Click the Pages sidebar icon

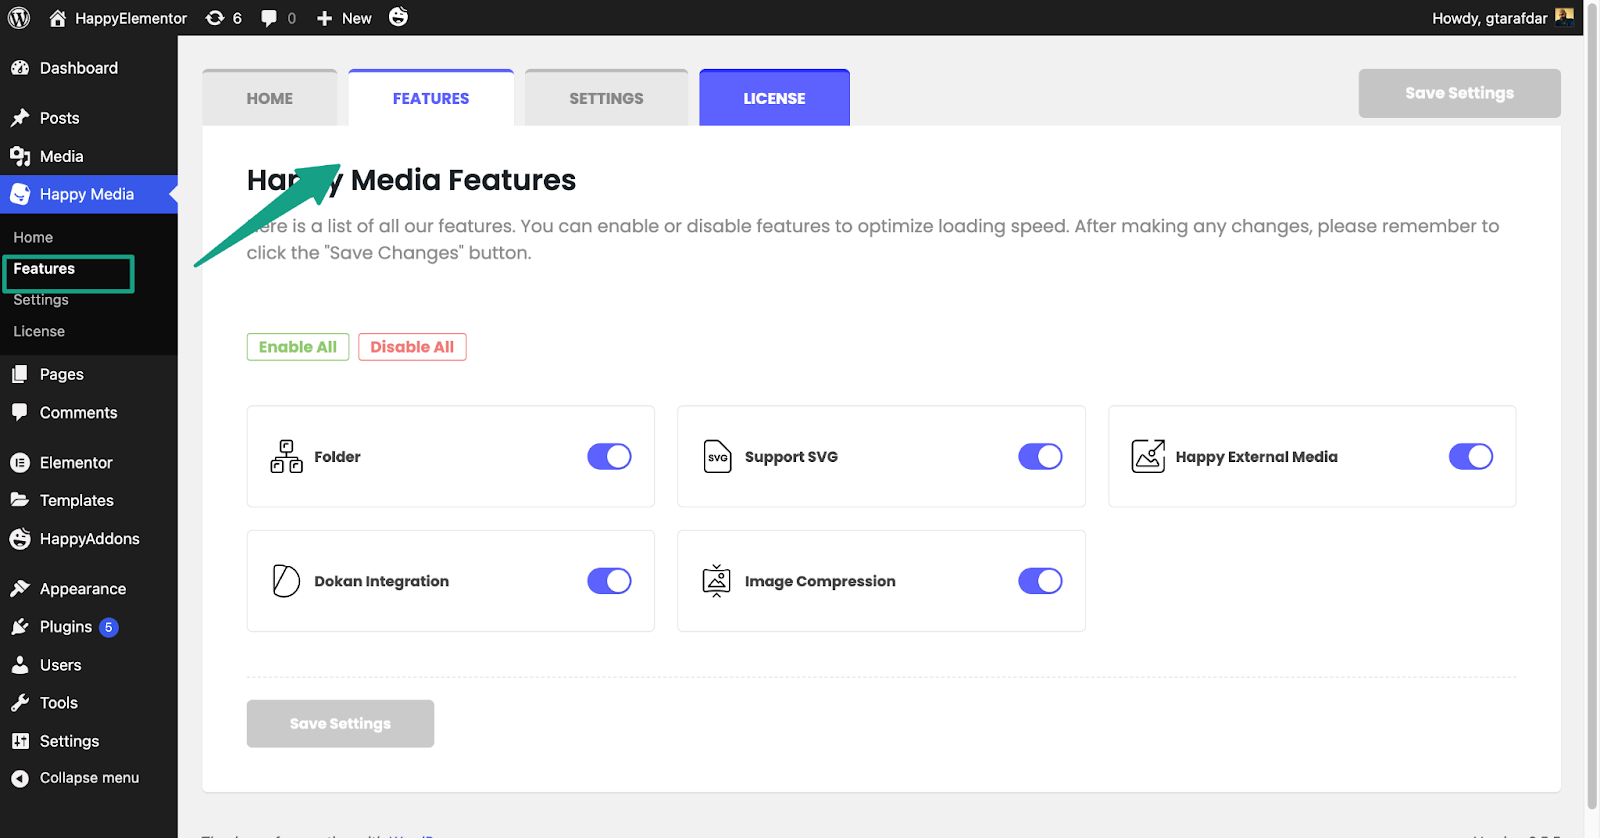click(20, 374)
